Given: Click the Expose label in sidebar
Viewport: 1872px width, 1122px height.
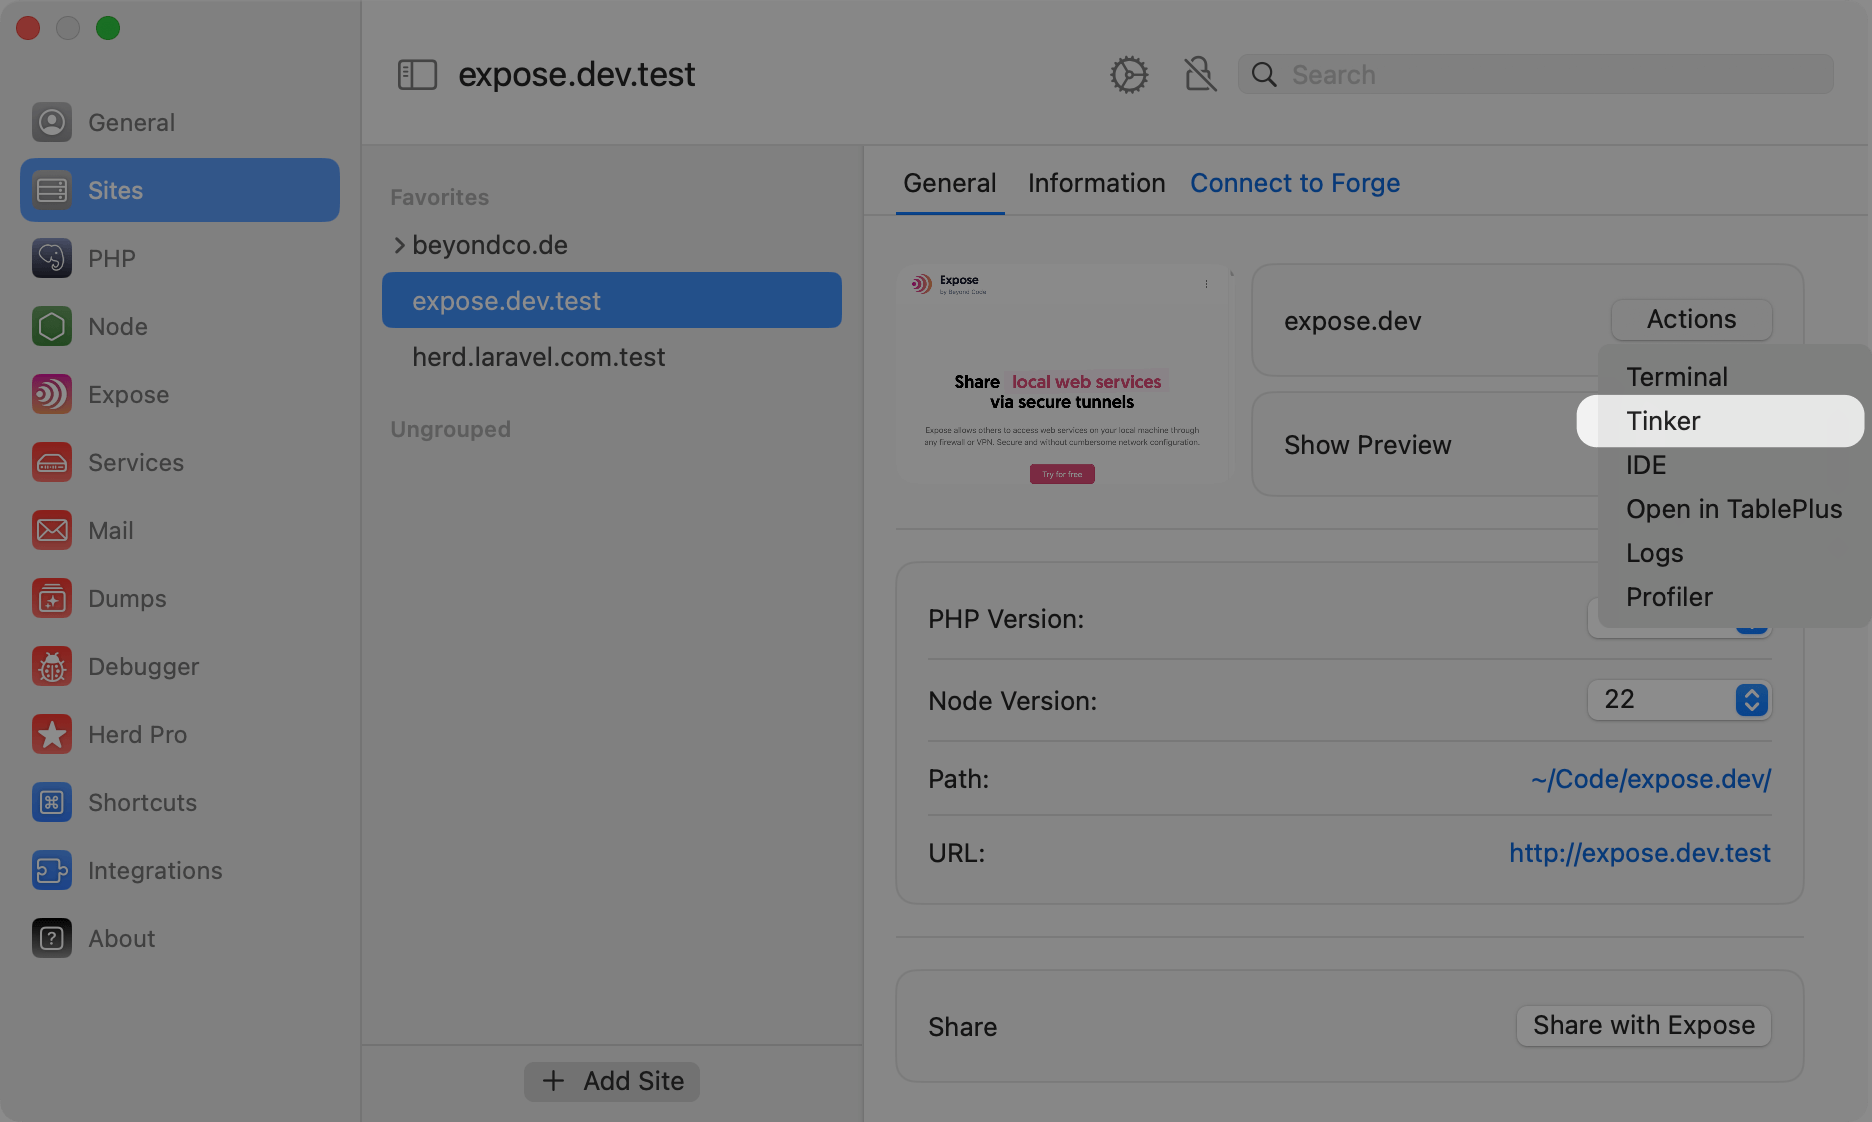Looking at the screenshot, I should pyautogui.click(x=128, y=394).
